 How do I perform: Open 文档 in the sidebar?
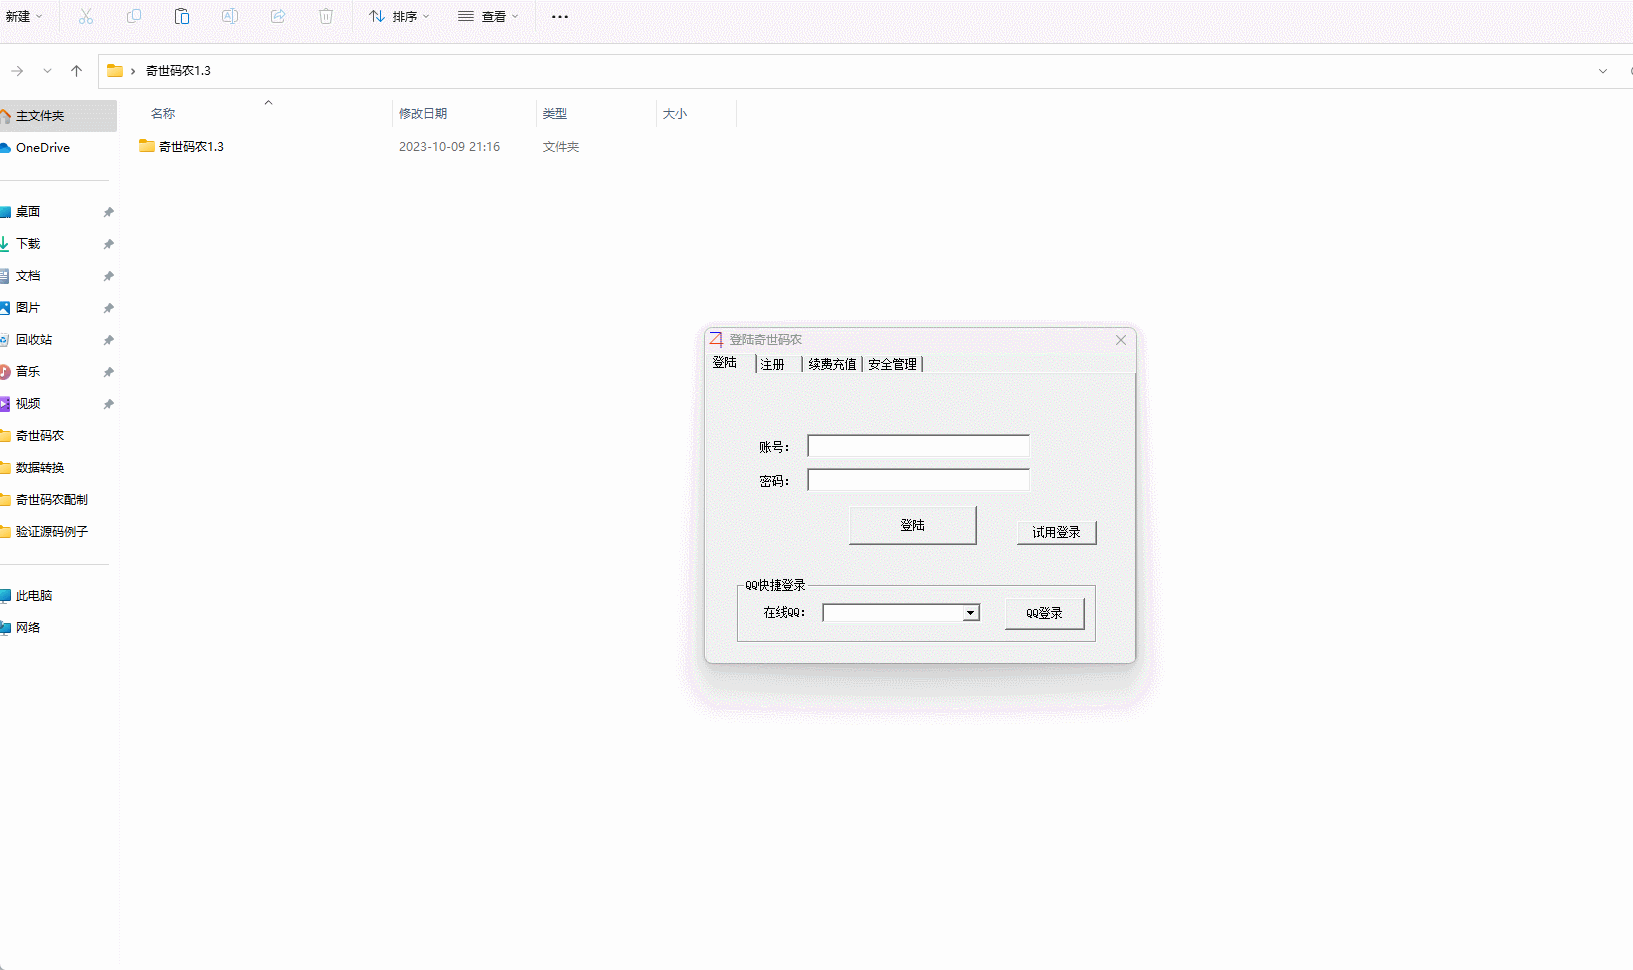point(28,276)
